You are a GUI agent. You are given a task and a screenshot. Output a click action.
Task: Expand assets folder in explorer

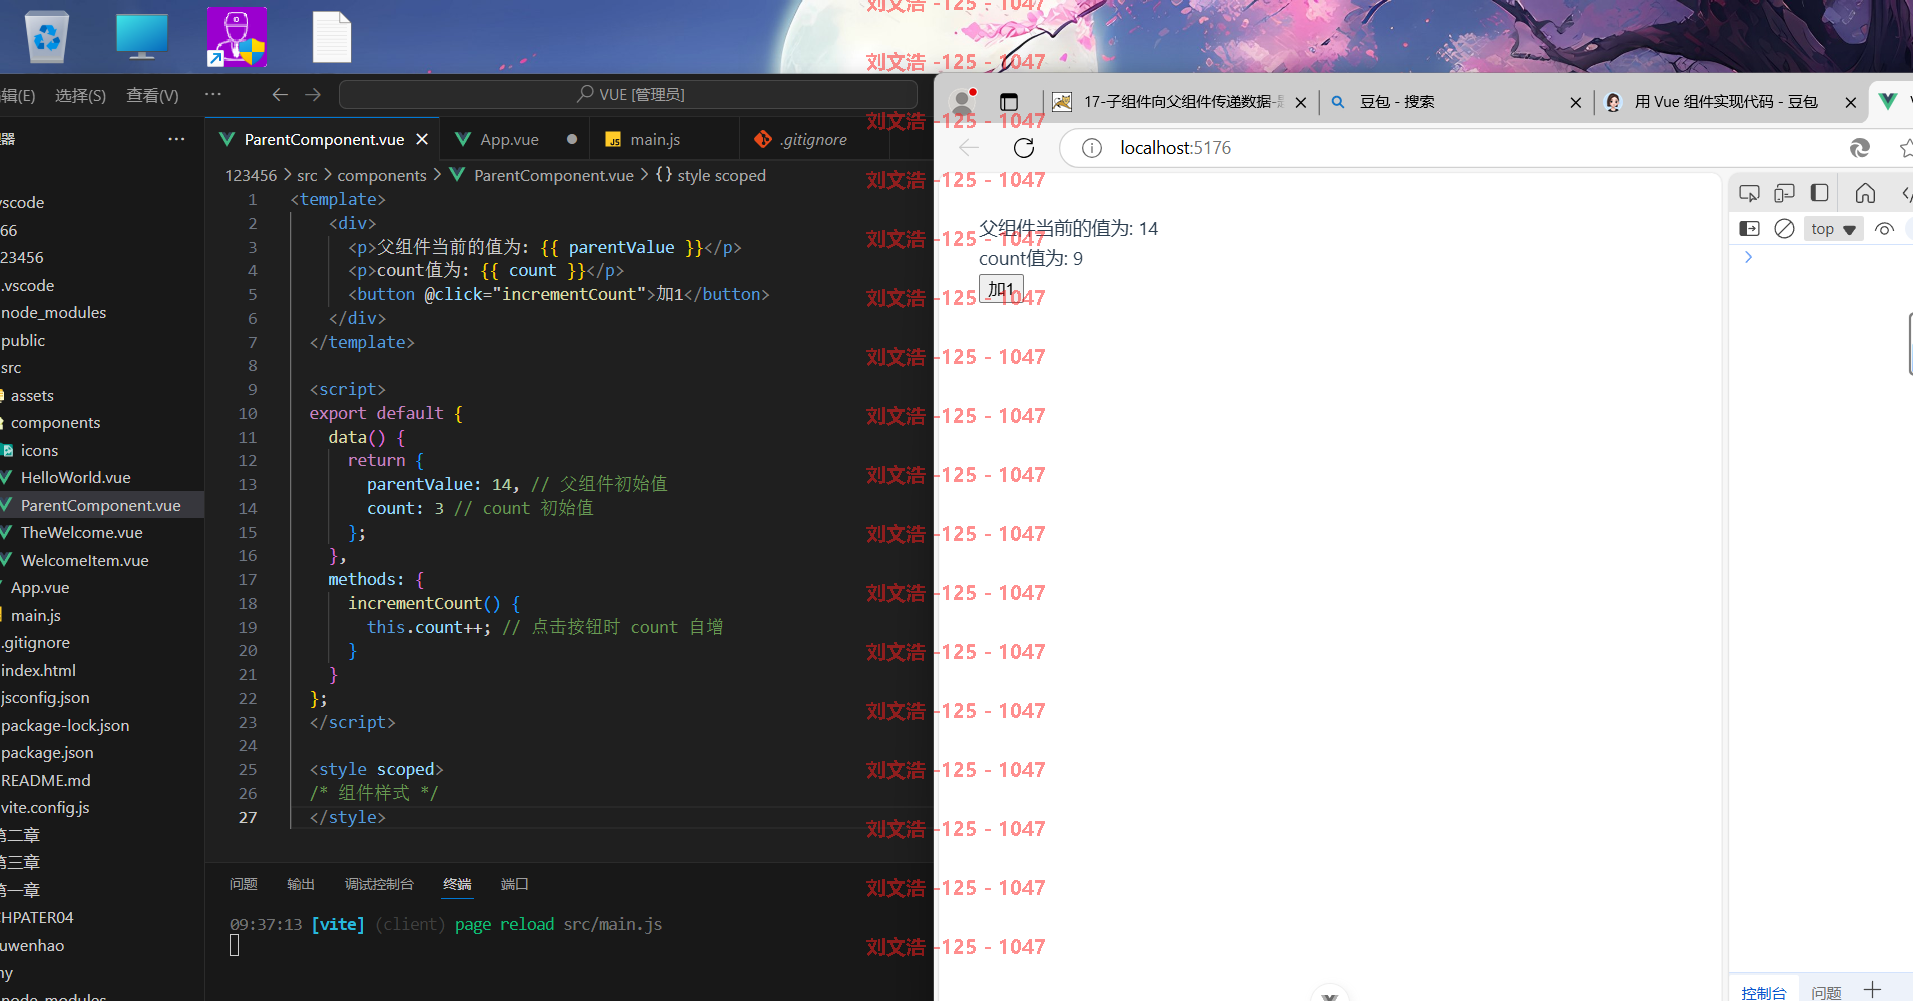tap(32, 395)
